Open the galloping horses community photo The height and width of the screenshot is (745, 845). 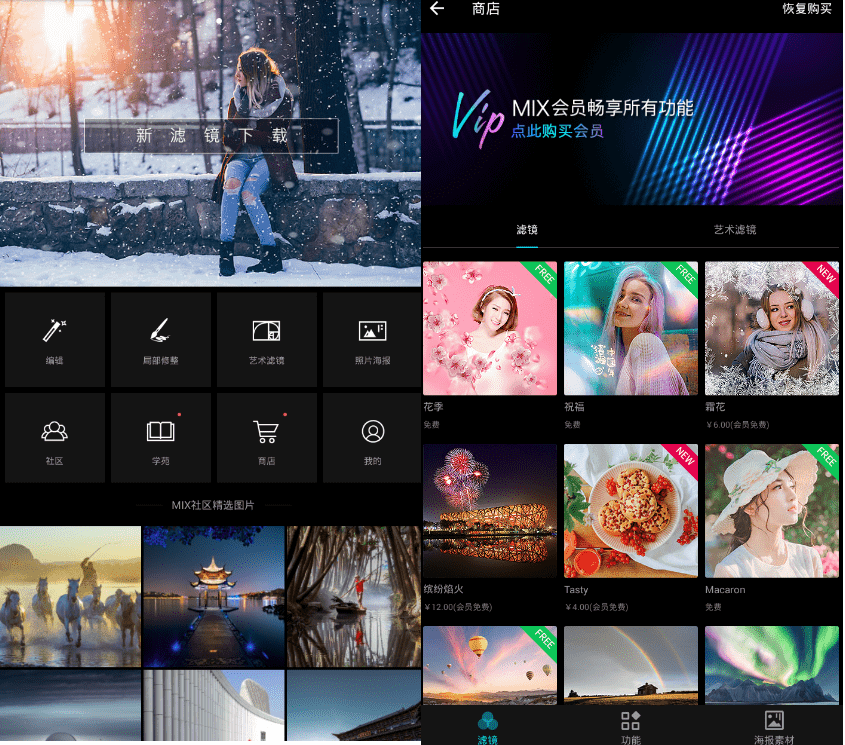70,596
